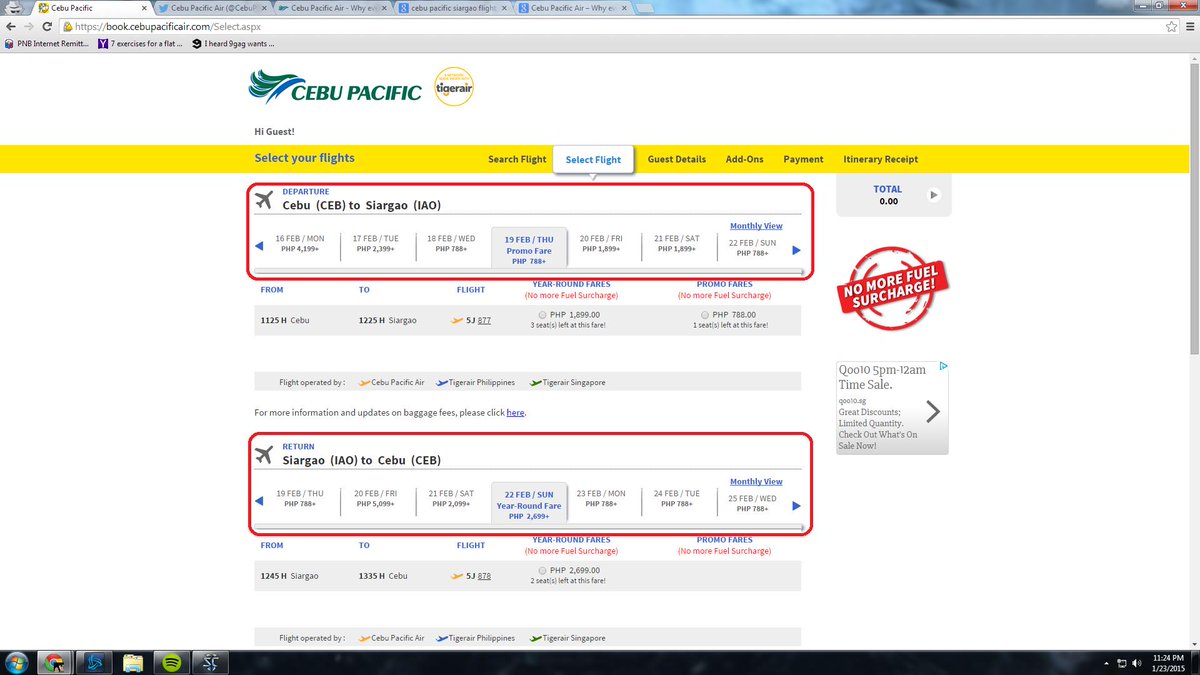Open Guest Details step

[677, 159]
